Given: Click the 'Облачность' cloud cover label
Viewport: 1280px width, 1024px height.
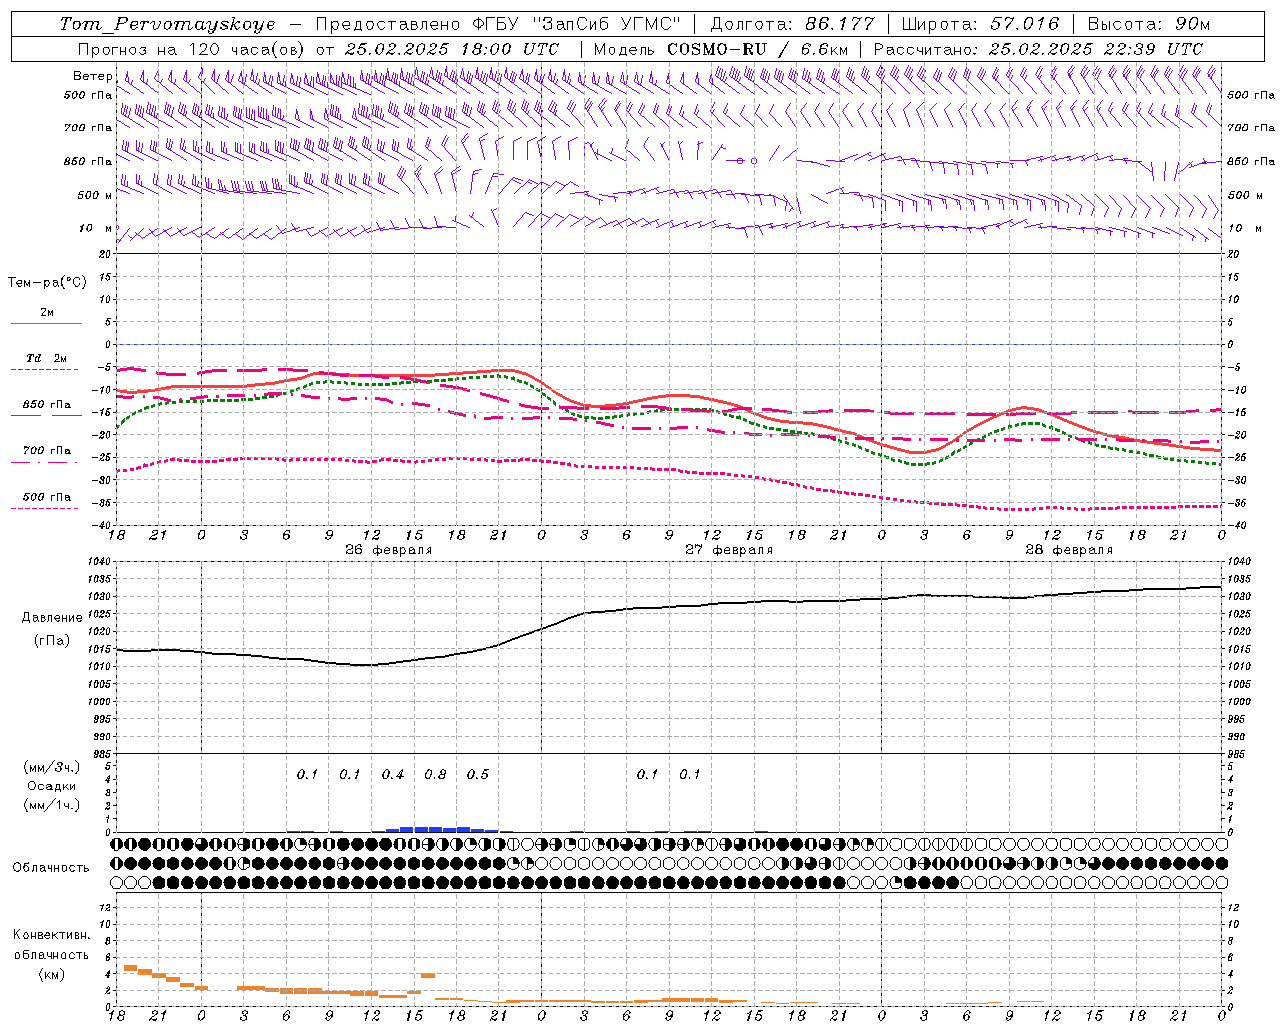Looking at the screenshot, I should click(x=51, y=868).
